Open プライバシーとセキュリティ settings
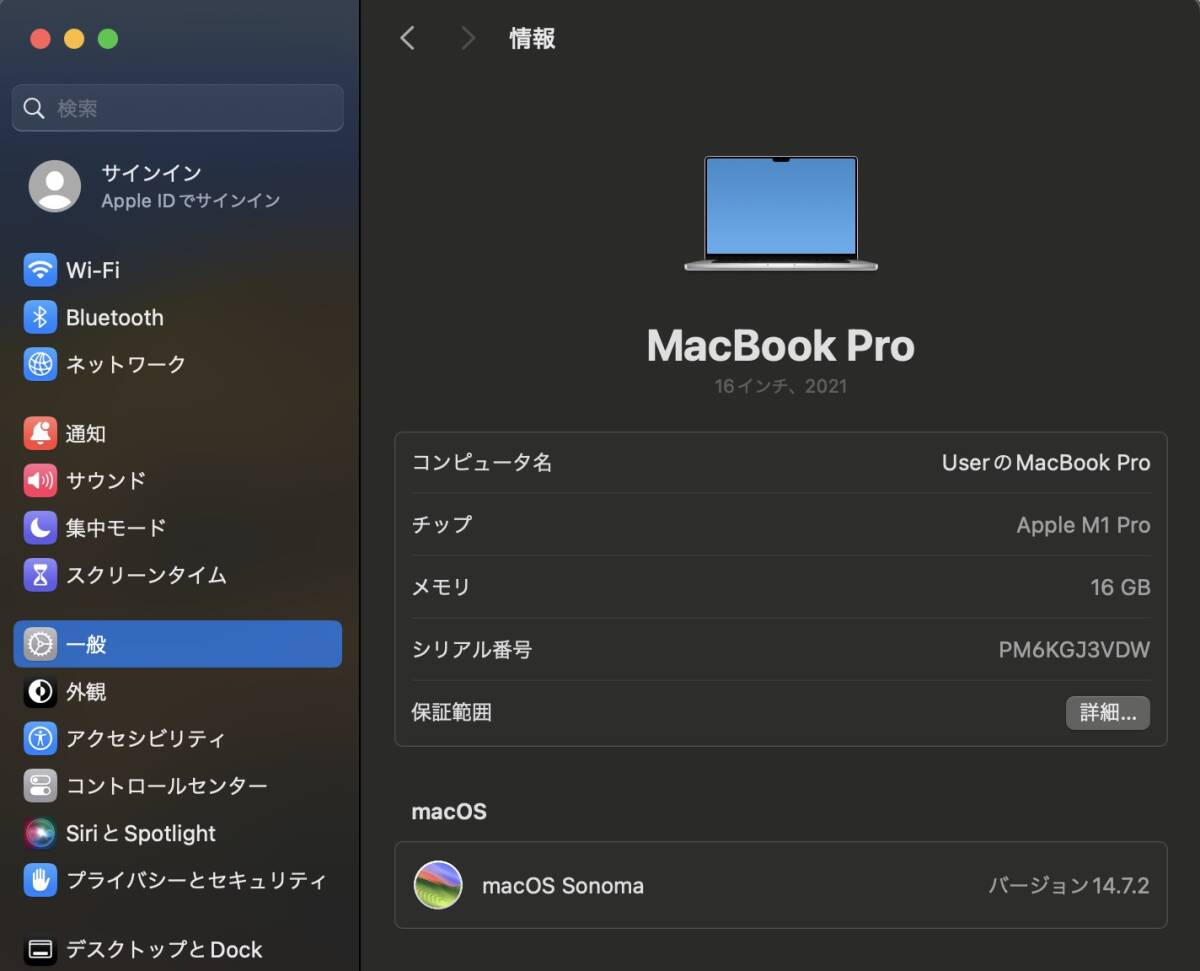 tap(177, 880)
